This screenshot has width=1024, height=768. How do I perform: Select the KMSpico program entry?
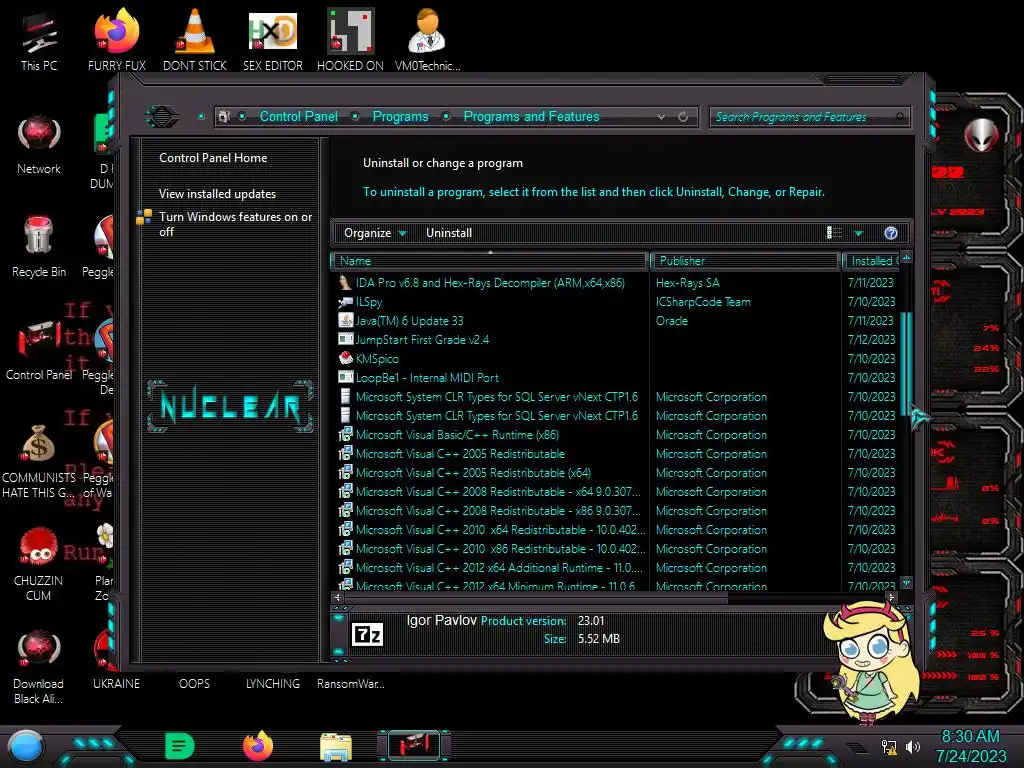(377, 359)
